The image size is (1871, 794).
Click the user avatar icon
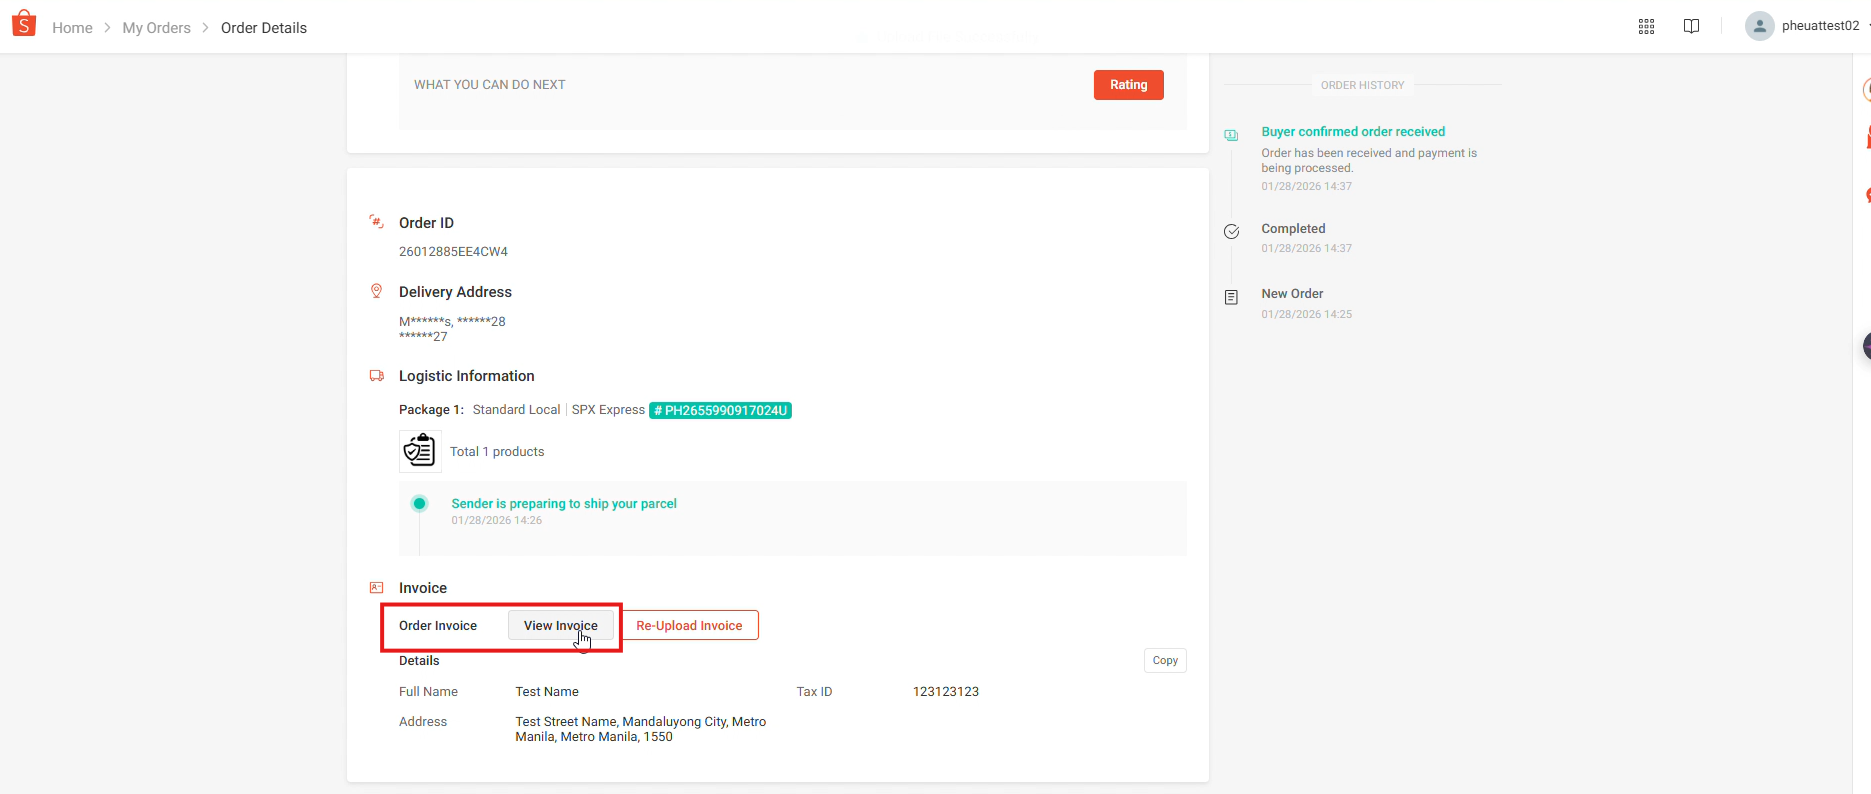coord(1759,26)
